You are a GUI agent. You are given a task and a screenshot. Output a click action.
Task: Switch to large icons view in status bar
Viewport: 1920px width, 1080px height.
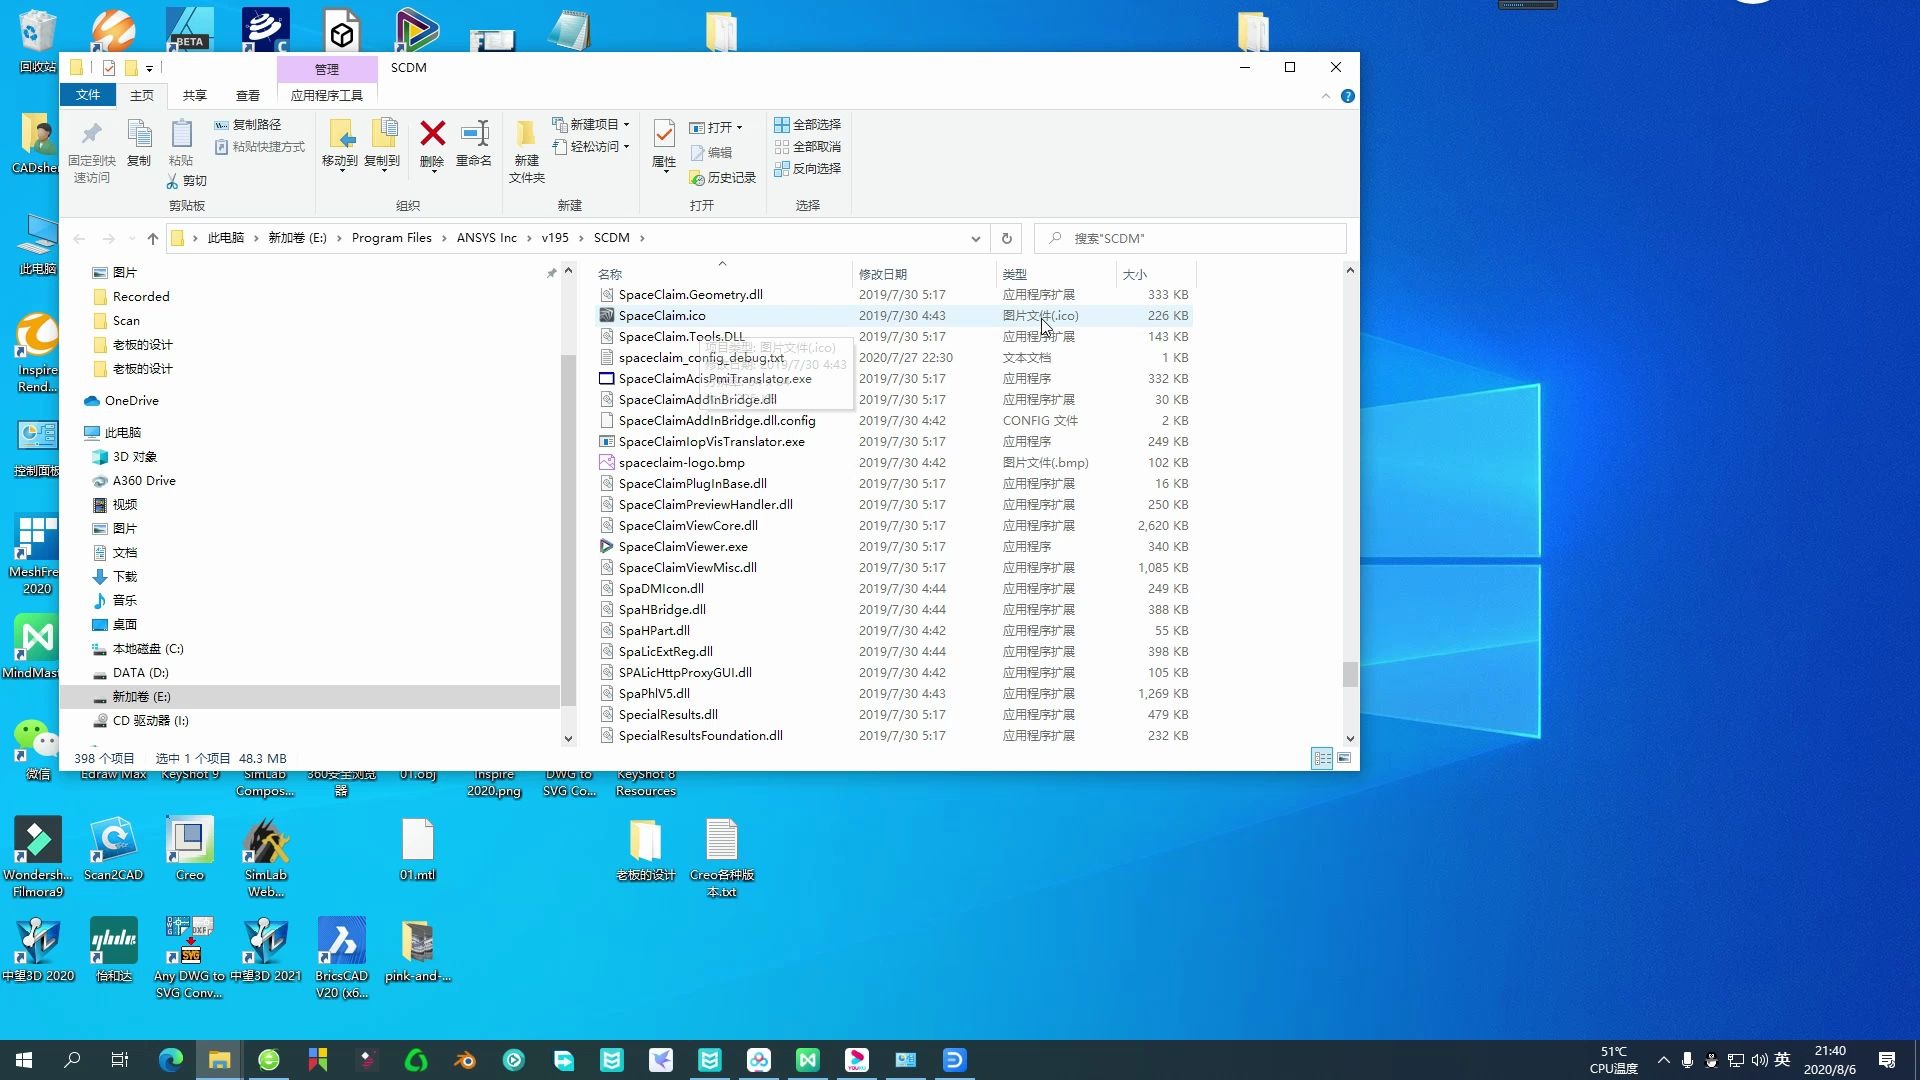(x=1344, y=758)
